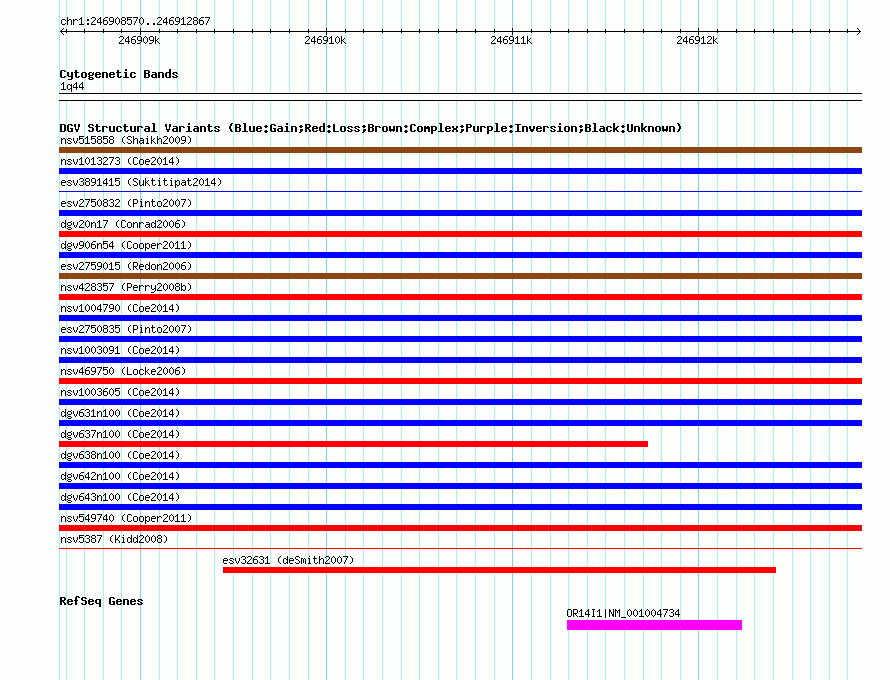Click the red bar under nsv549740
This screenshot has height=680, width=890.
460,528
